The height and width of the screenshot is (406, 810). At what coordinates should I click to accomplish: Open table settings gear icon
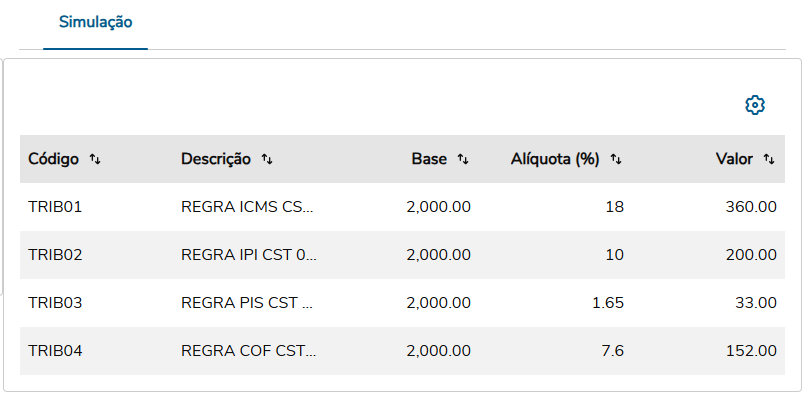[755, 105]
